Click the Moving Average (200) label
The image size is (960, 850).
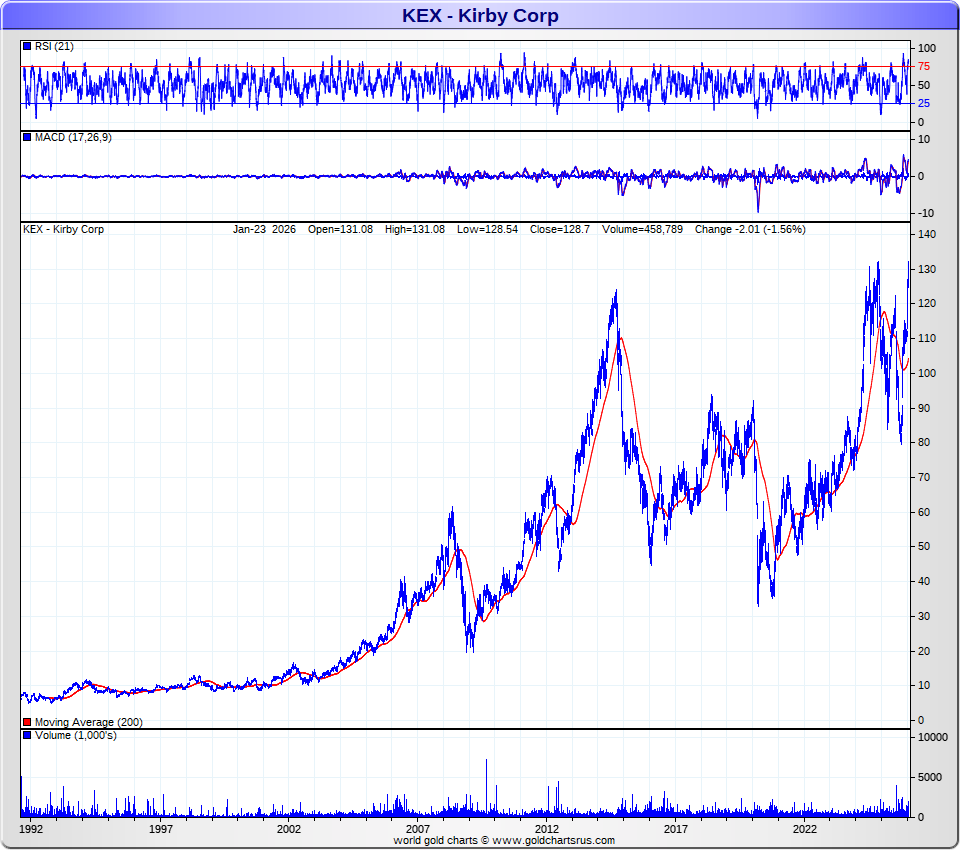(89, 722)
